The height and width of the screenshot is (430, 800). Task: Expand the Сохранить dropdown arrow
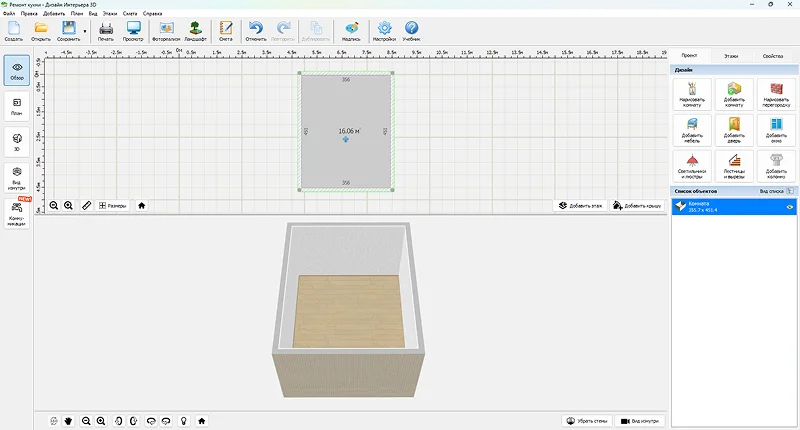pyautogui.click(x=85, y=32)
